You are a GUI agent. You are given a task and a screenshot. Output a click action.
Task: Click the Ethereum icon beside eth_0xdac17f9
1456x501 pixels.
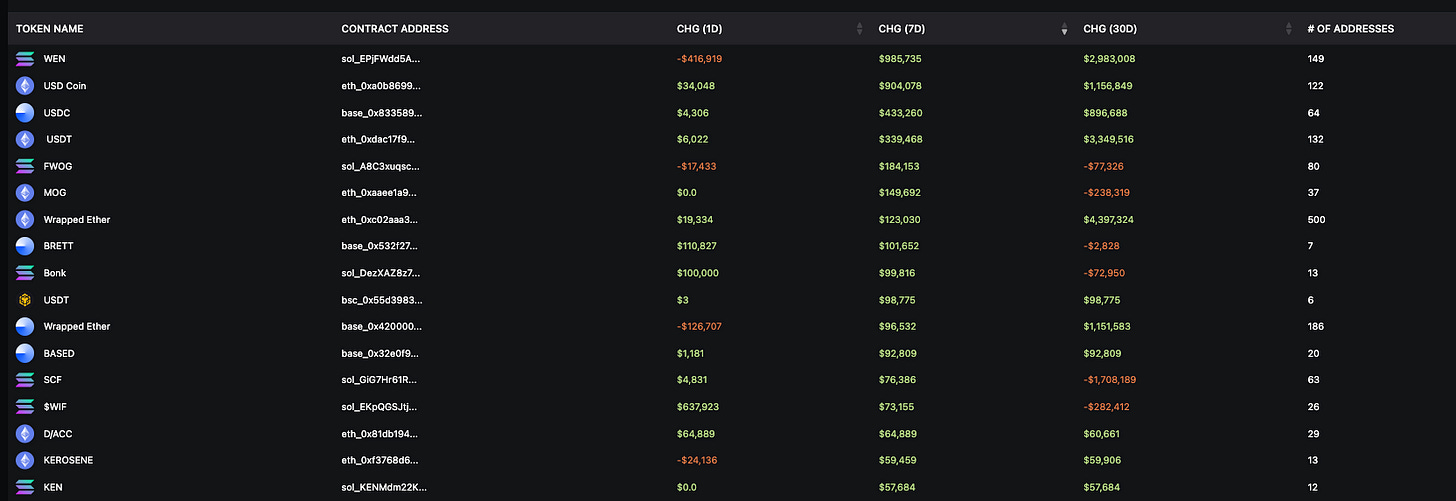[x=25, y=140]
